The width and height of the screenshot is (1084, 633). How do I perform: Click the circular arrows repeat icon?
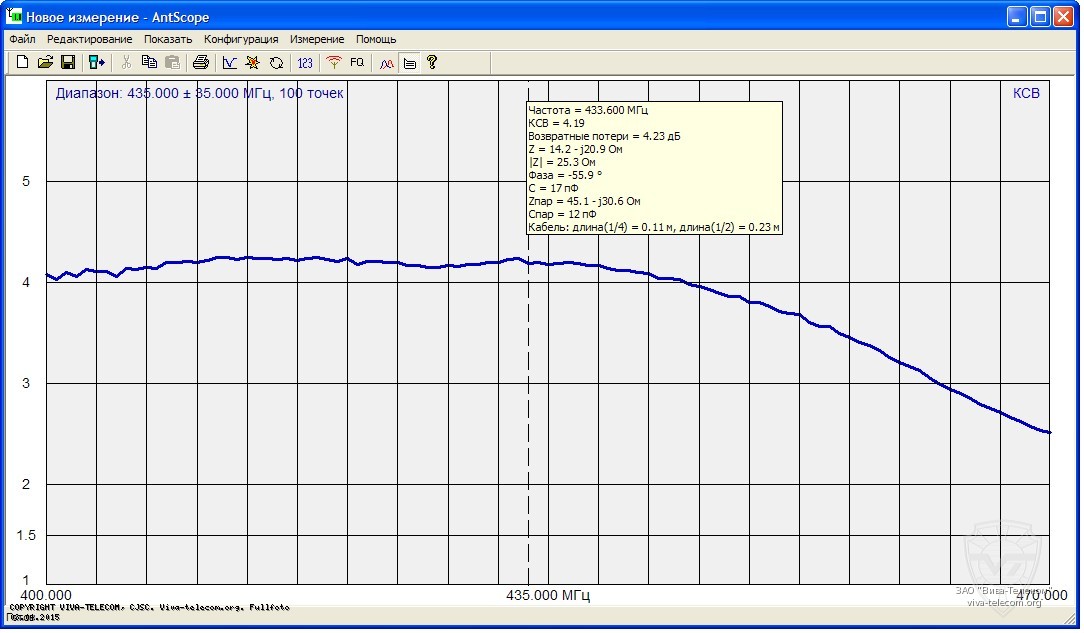point(277,63)
